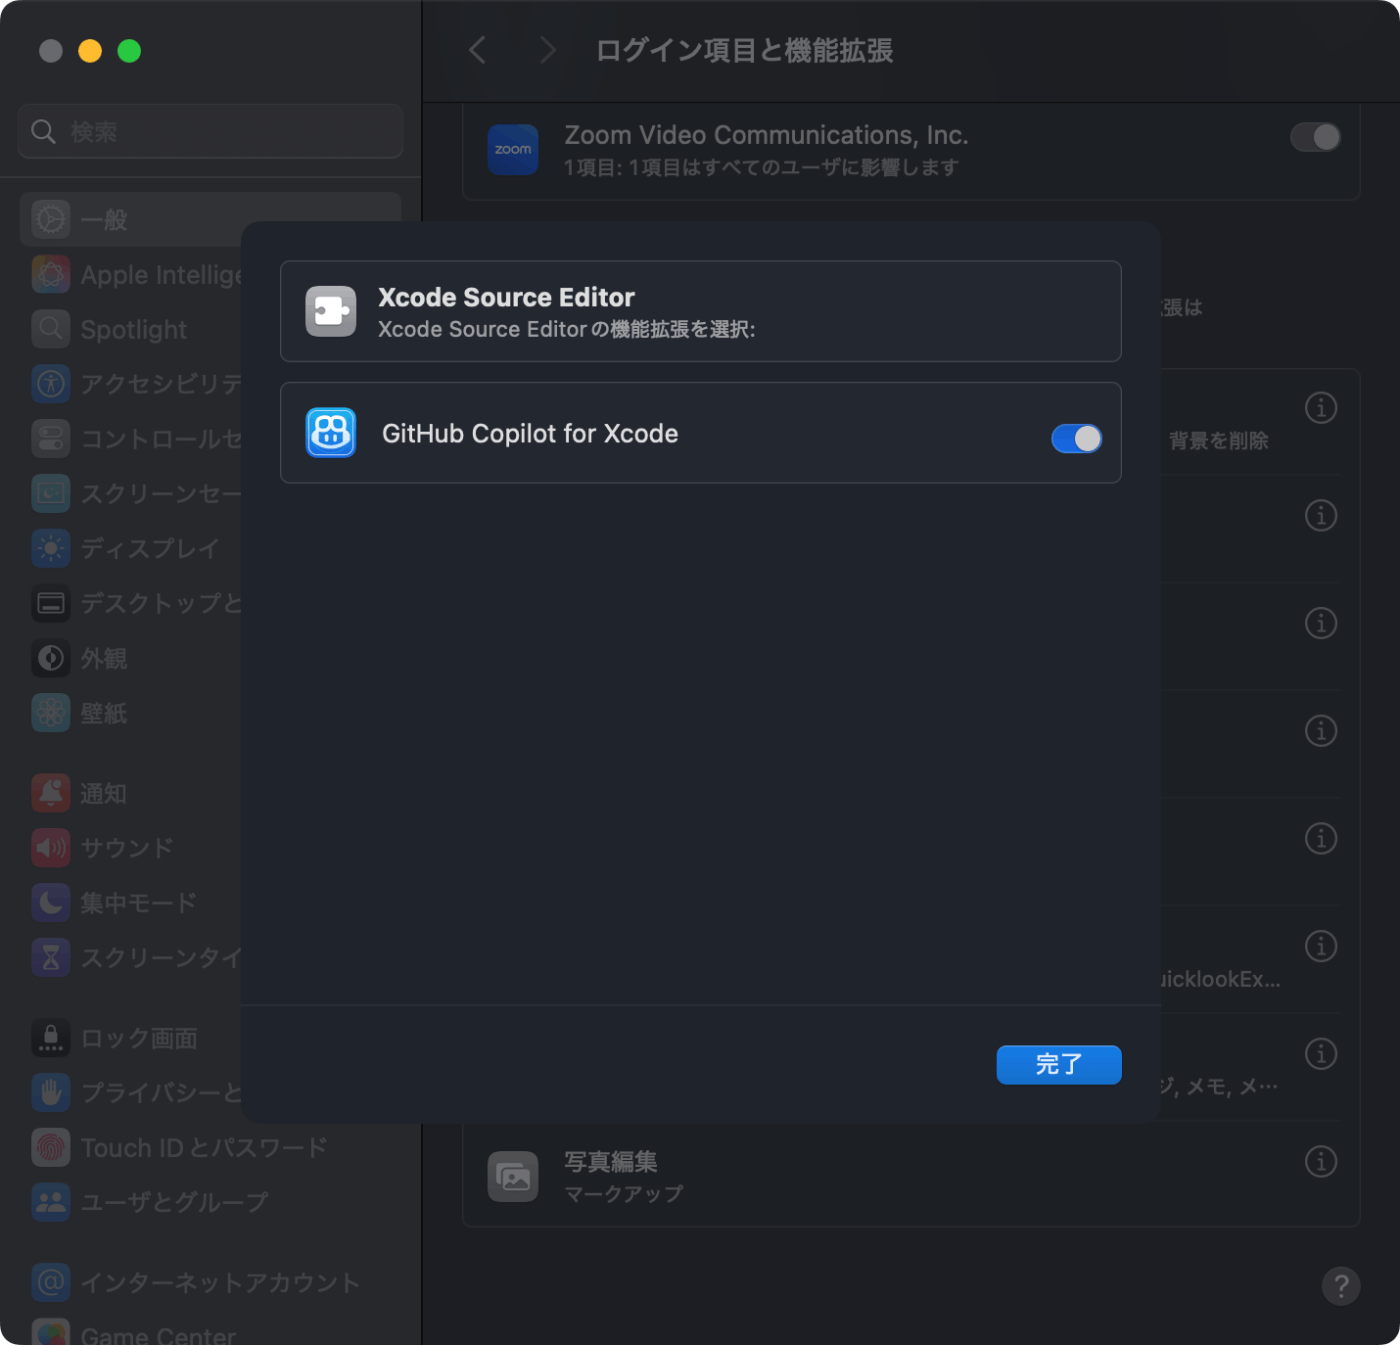Click the ロック画面 lock icon
1400x1345 pixels.
pyautogui.click(x=51, y=1038)
